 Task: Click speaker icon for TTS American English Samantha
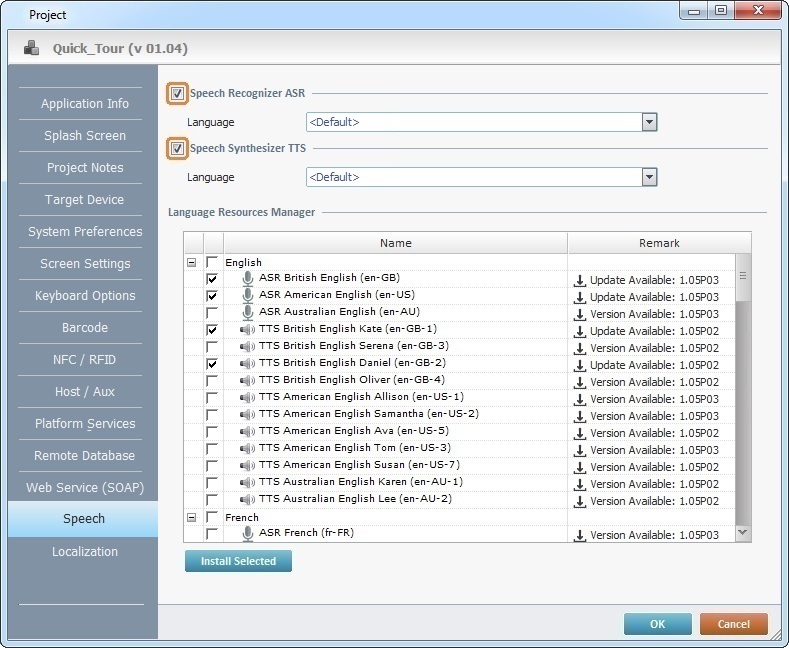click(247, 414)
